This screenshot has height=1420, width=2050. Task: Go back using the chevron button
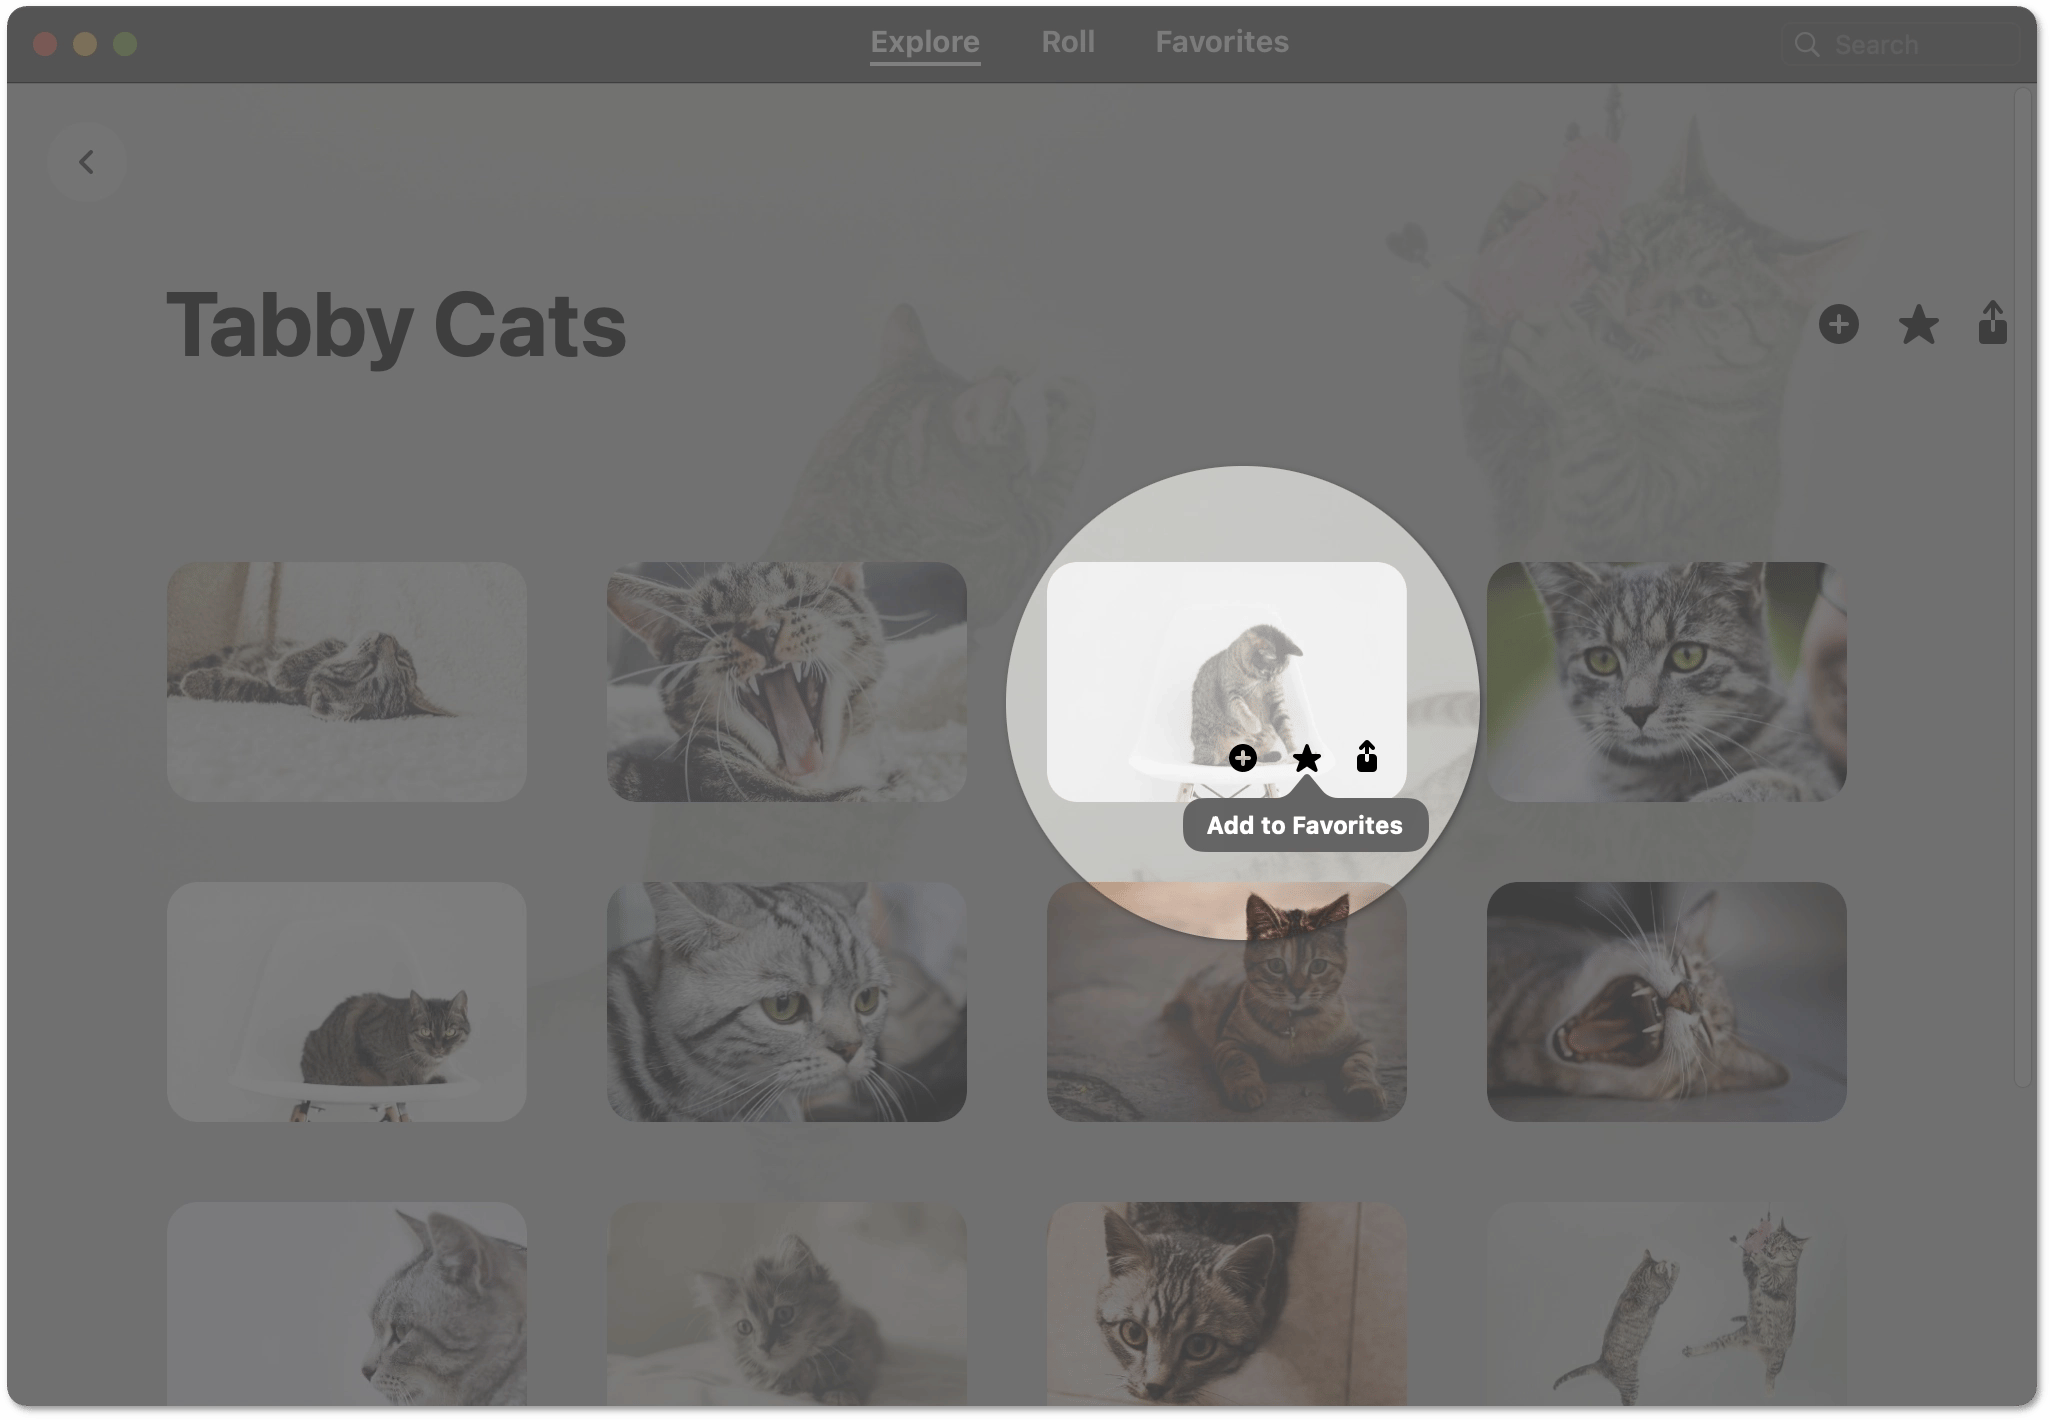(x=86, y=162)
